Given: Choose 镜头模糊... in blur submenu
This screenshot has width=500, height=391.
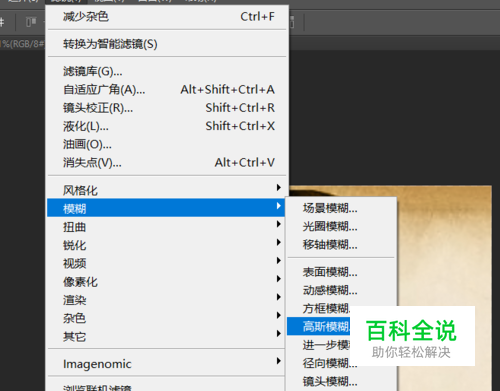Looking at the screenshot, I should click(341, 381).
